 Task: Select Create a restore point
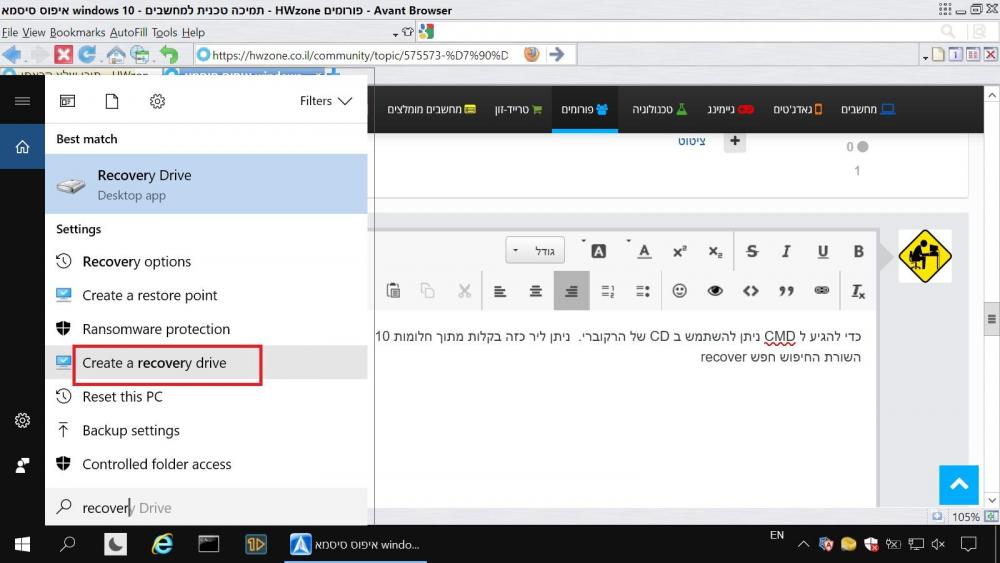coord(206,295)
